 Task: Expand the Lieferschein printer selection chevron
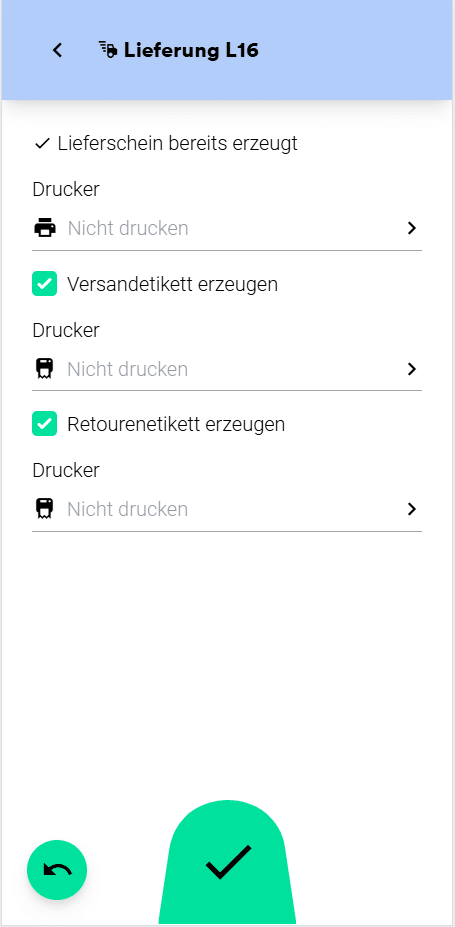point(412,228)
